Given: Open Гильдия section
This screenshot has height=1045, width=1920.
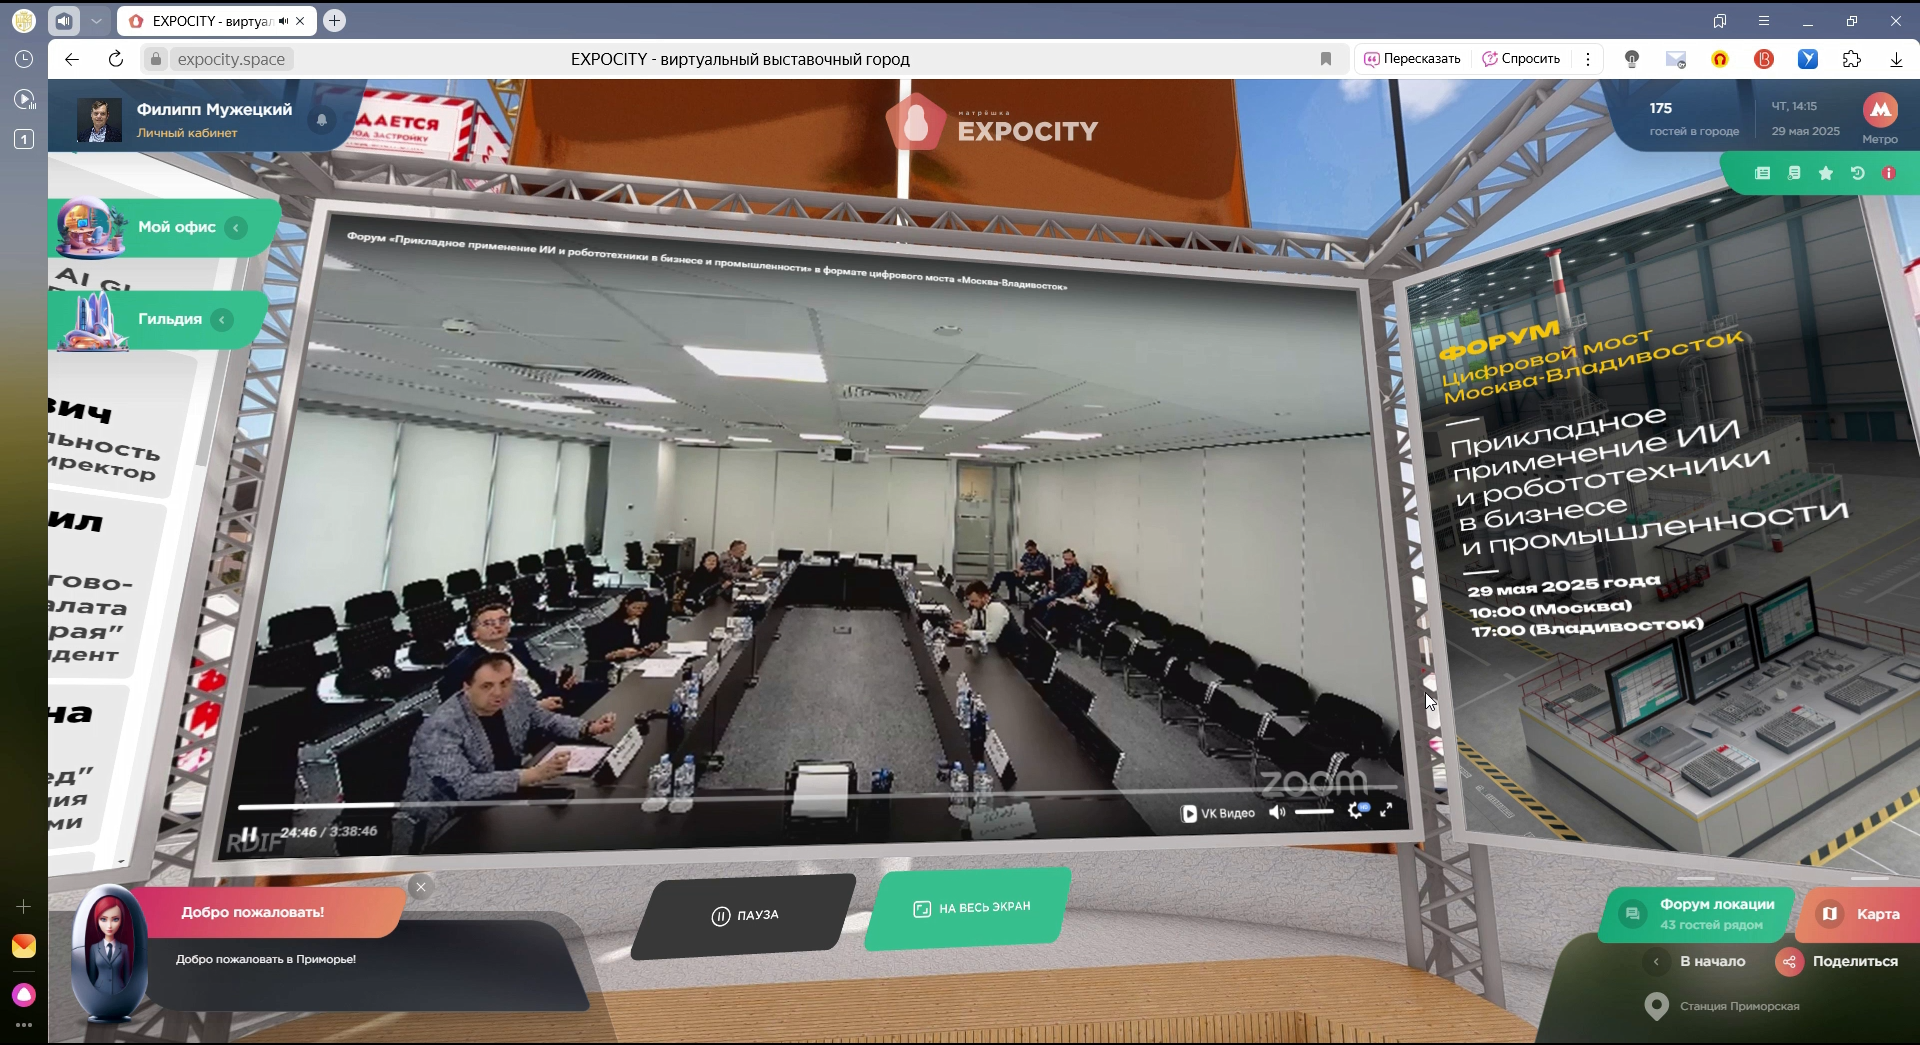Looking at the screenshot, I should [x=170, y=319].
